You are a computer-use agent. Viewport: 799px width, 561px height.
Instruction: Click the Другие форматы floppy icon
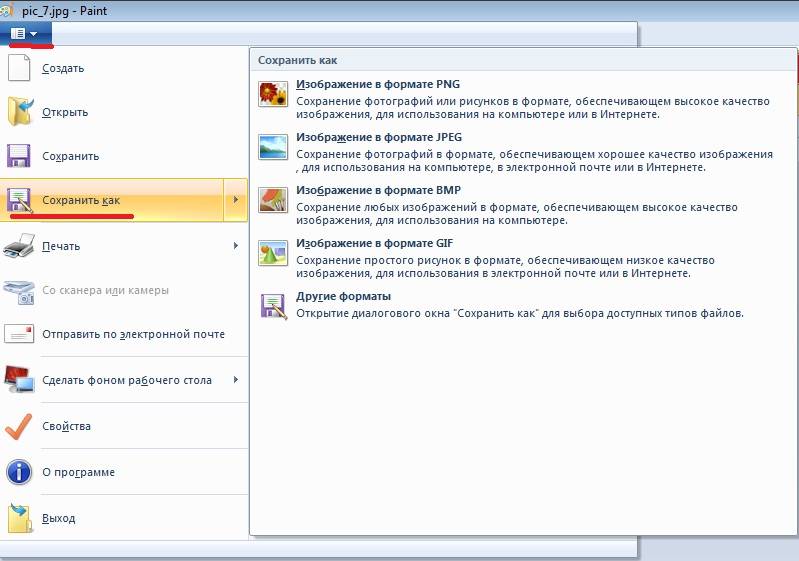tap(274, 306)
